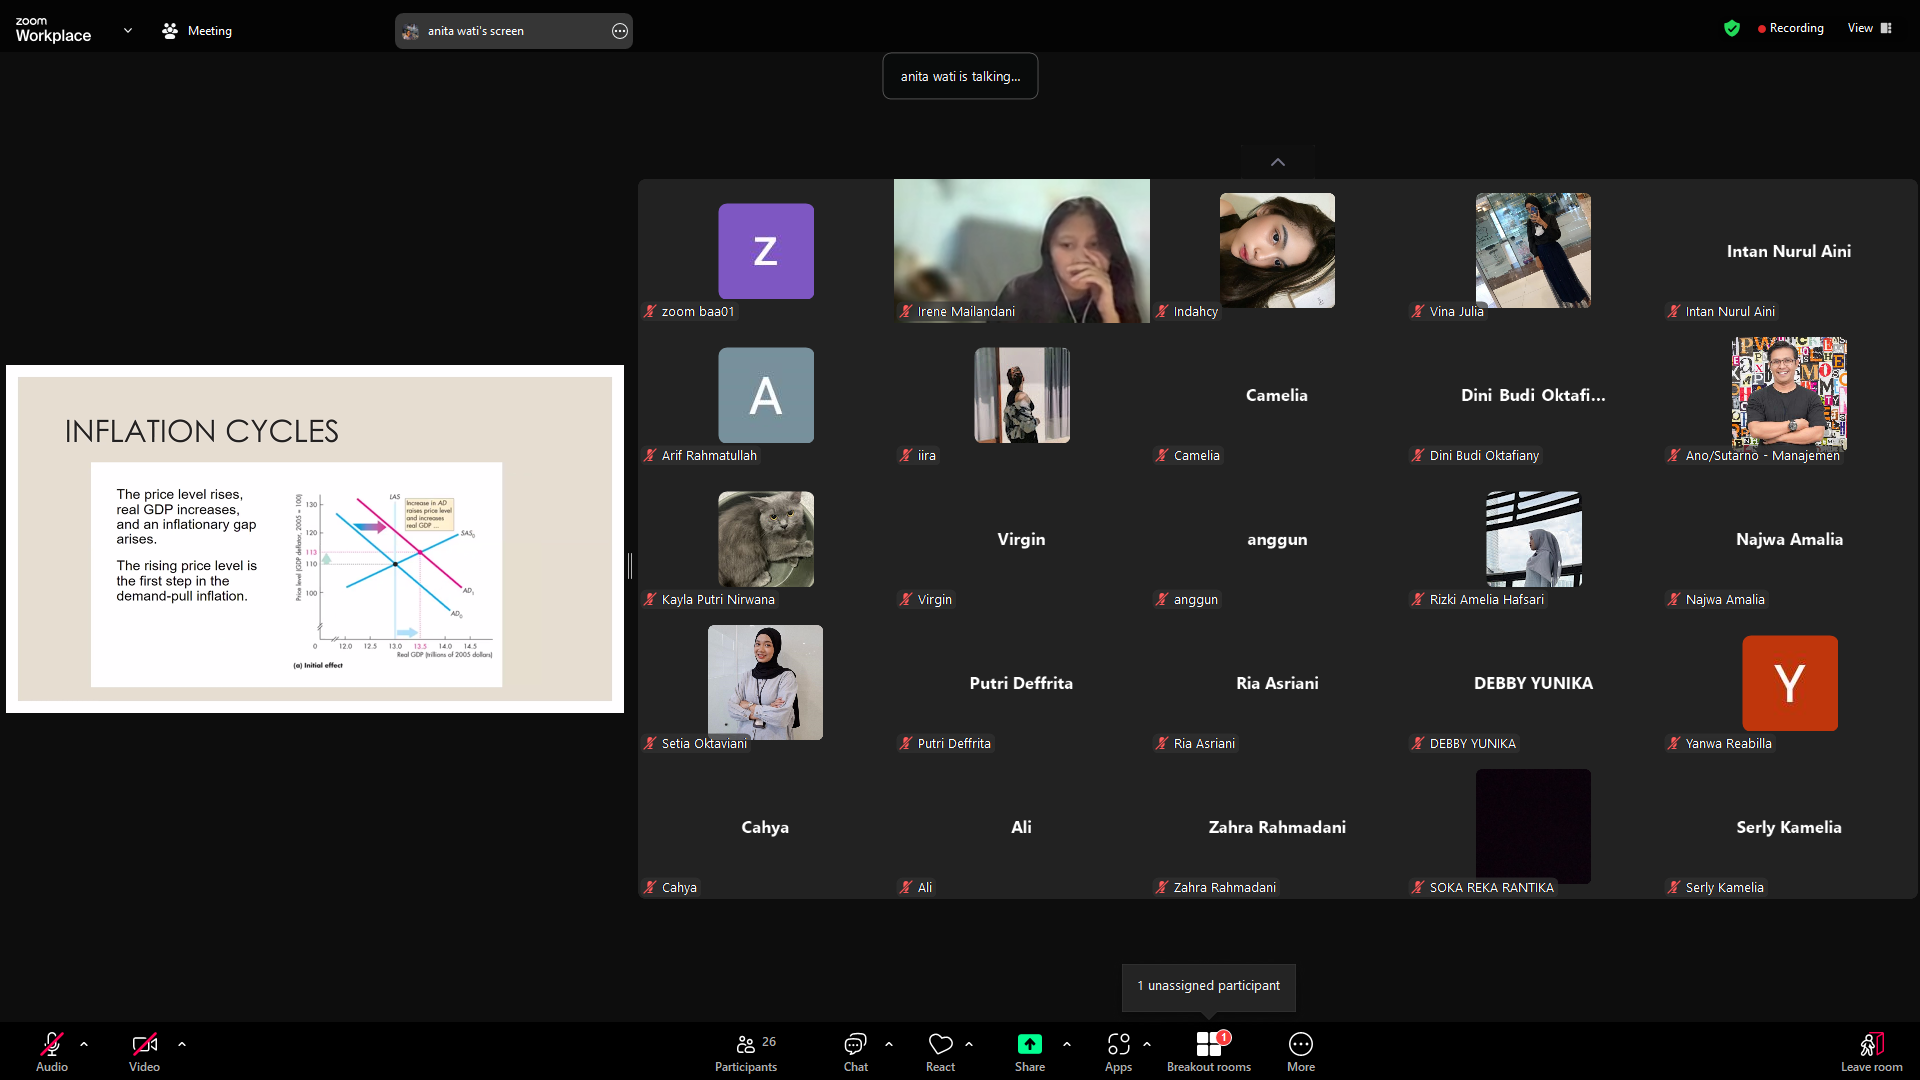This screenshot has height=1080, width=1920.
Task: Open the Chat panel
Action: point(856,1051)
